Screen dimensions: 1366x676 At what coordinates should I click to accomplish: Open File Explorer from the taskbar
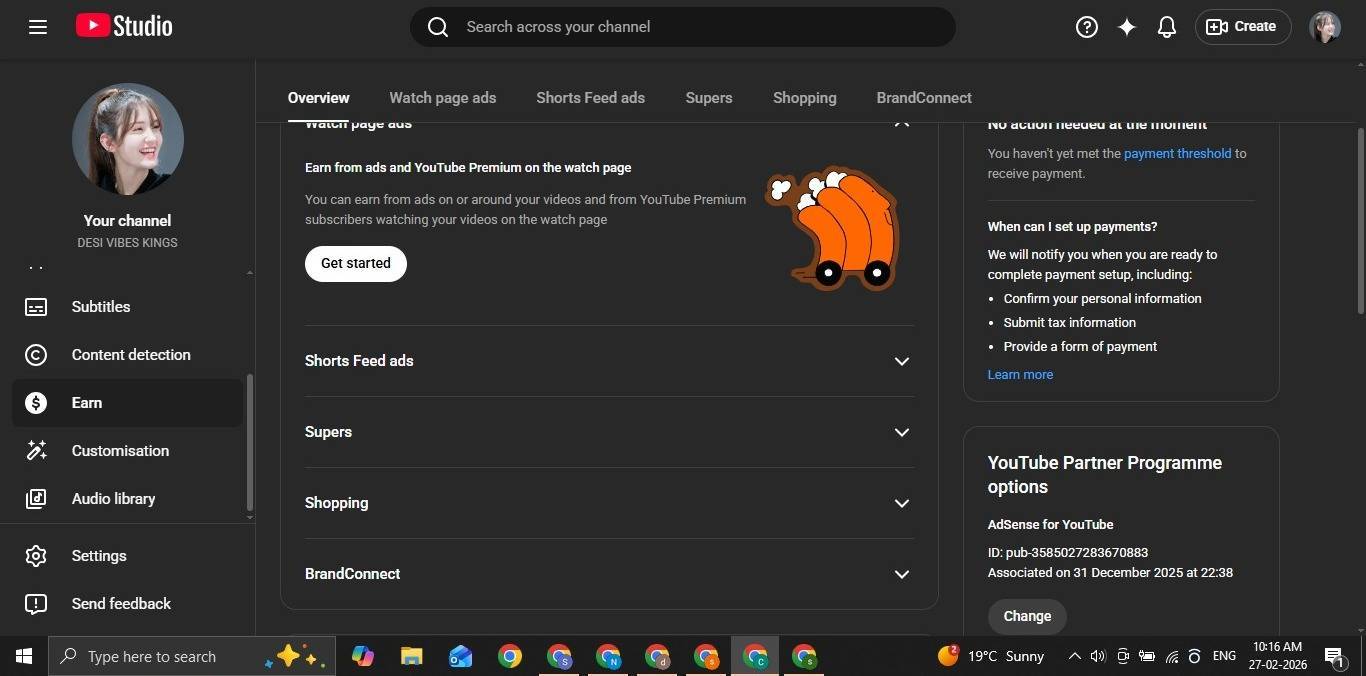(412, 656)
